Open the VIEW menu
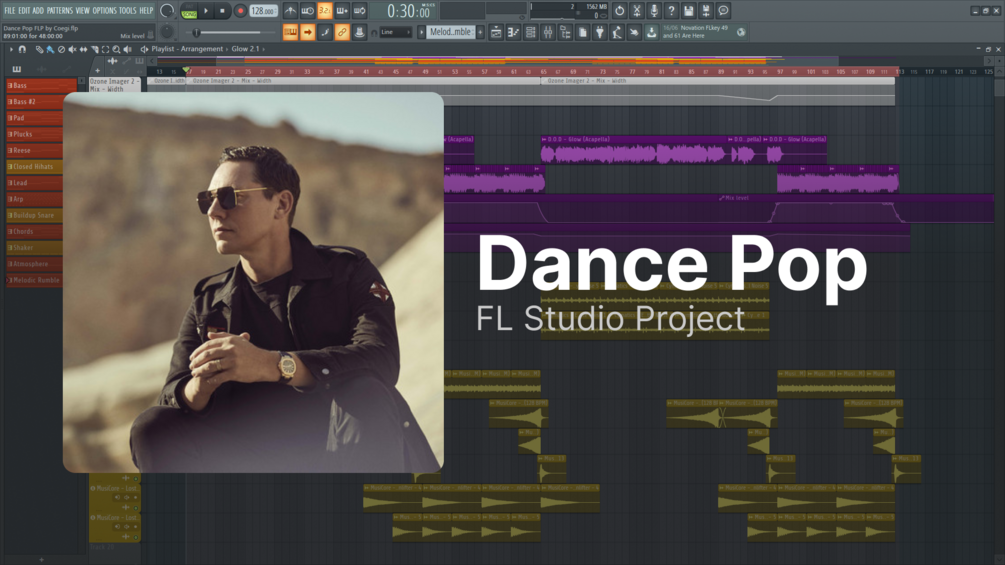This screenshot has width=1005, height=565. (x=83, y=11)
